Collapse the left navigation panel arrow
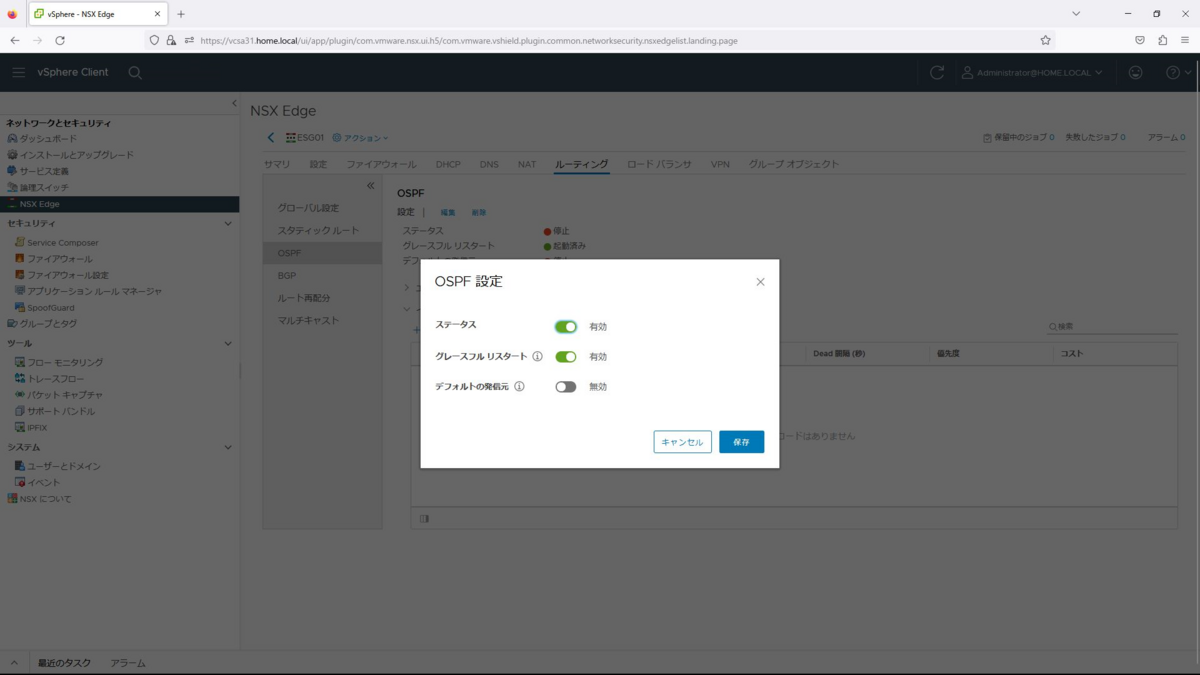This screenshot has width=1200, height=675. (x=234, y=103)
